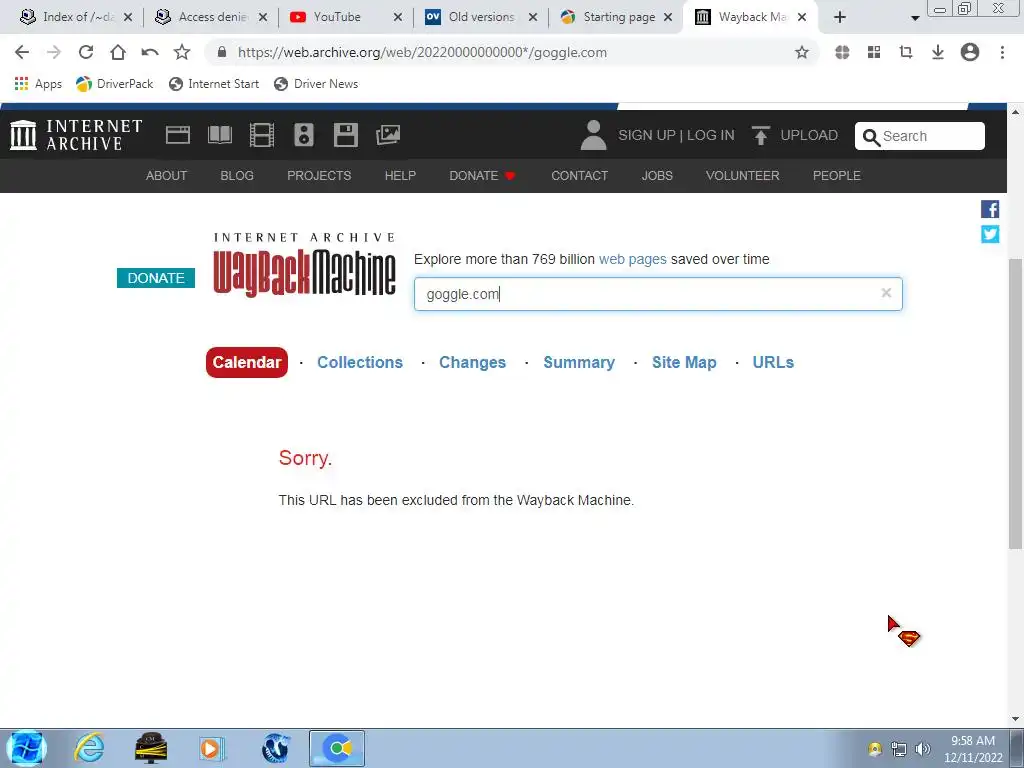This screenshot has height=768, width=1024.
Task: Follow the 'web pages' link
Action: click(632, 259)
